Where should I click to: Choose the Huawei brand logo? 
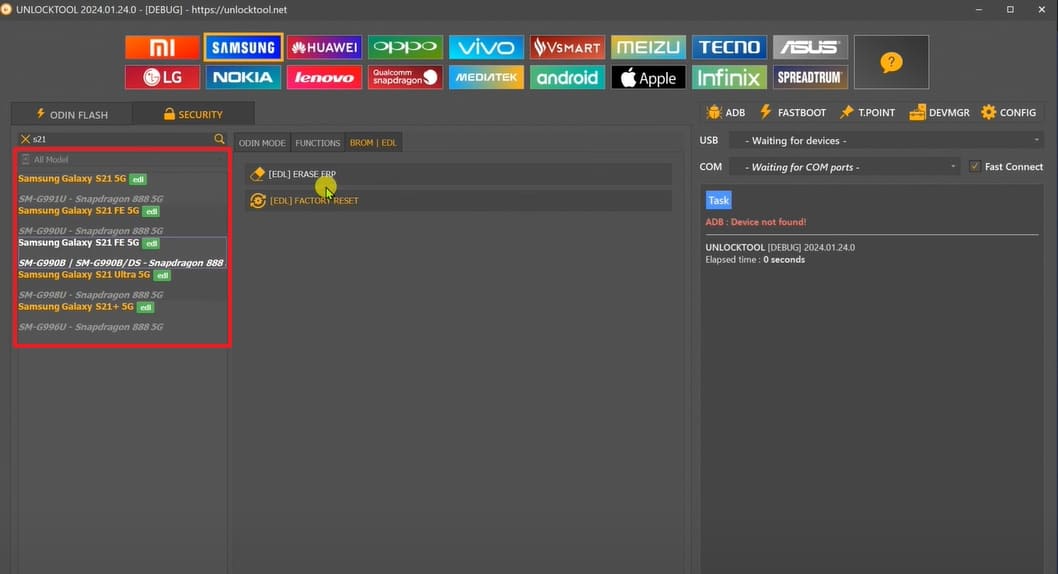[x=324, y=47]
